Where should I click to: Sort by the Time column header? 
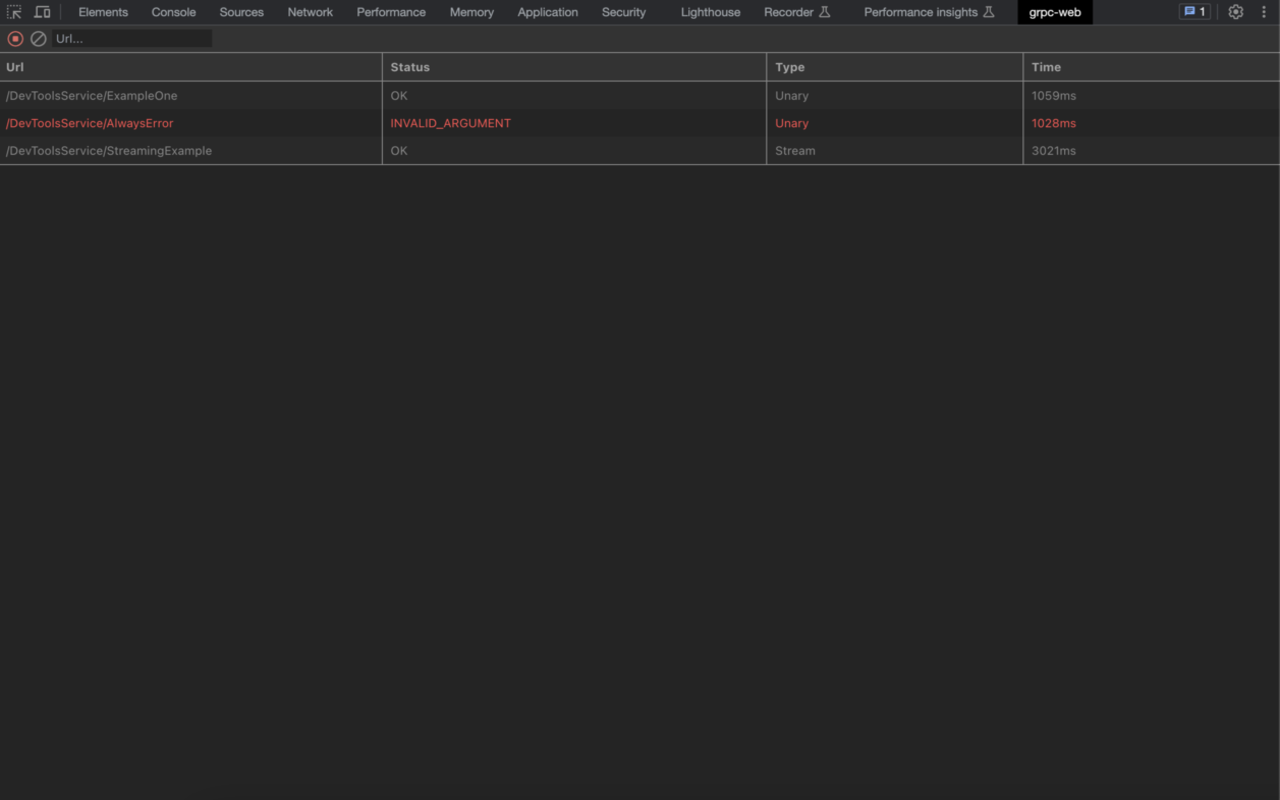1152,67
